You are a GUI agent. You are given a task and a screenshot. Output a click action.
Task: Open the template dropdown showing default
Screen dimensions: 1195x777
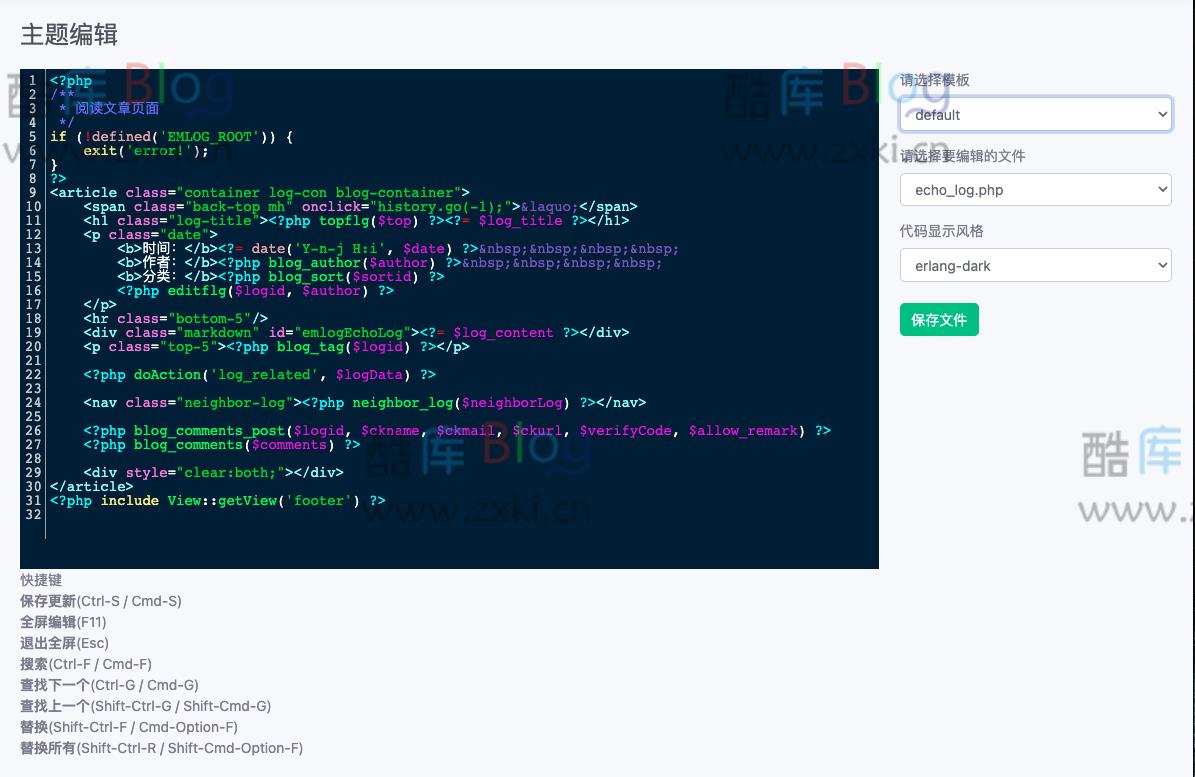point(1035,114)
